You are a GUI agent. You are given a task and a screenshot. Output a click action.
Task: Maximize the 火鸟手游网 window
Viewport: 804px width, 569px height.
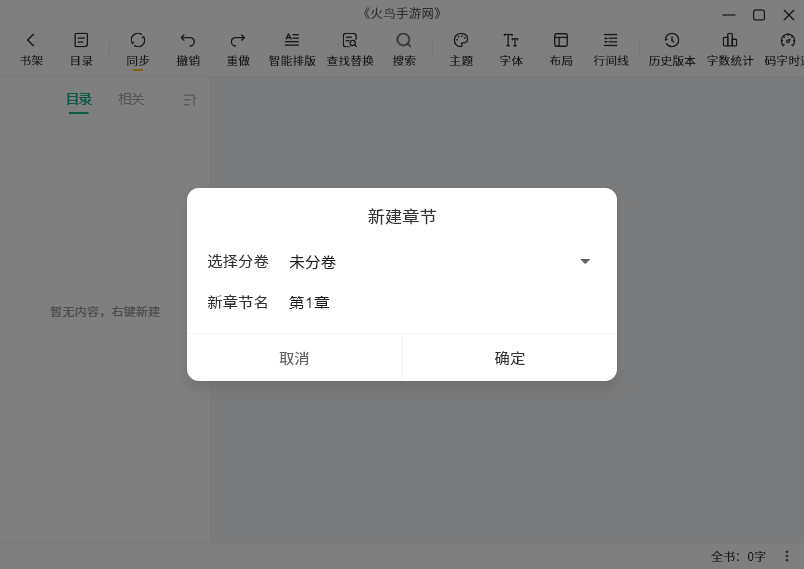(x=759, y=15)
